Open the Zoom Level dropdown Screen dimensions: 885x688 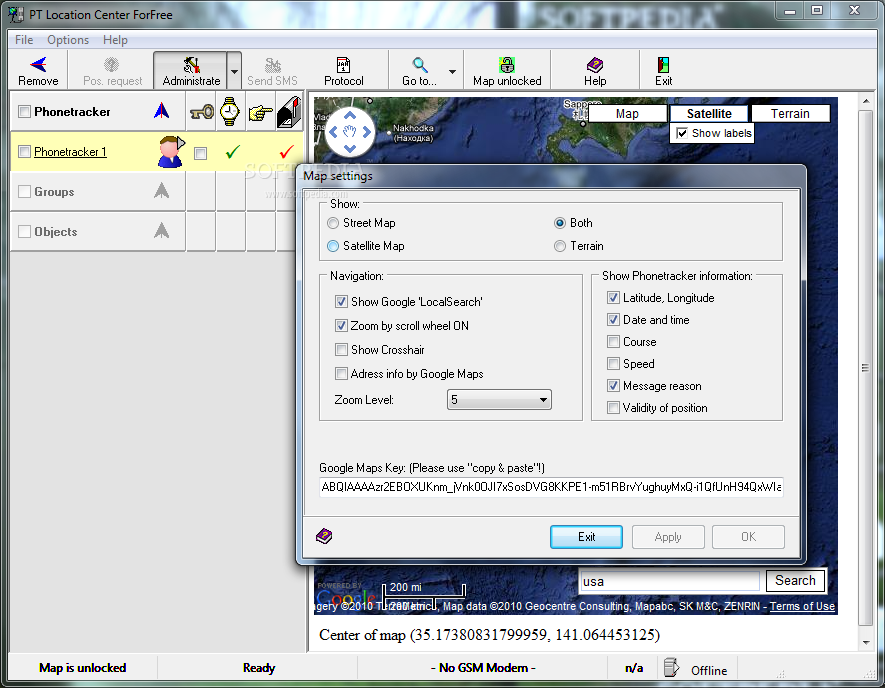499,400
